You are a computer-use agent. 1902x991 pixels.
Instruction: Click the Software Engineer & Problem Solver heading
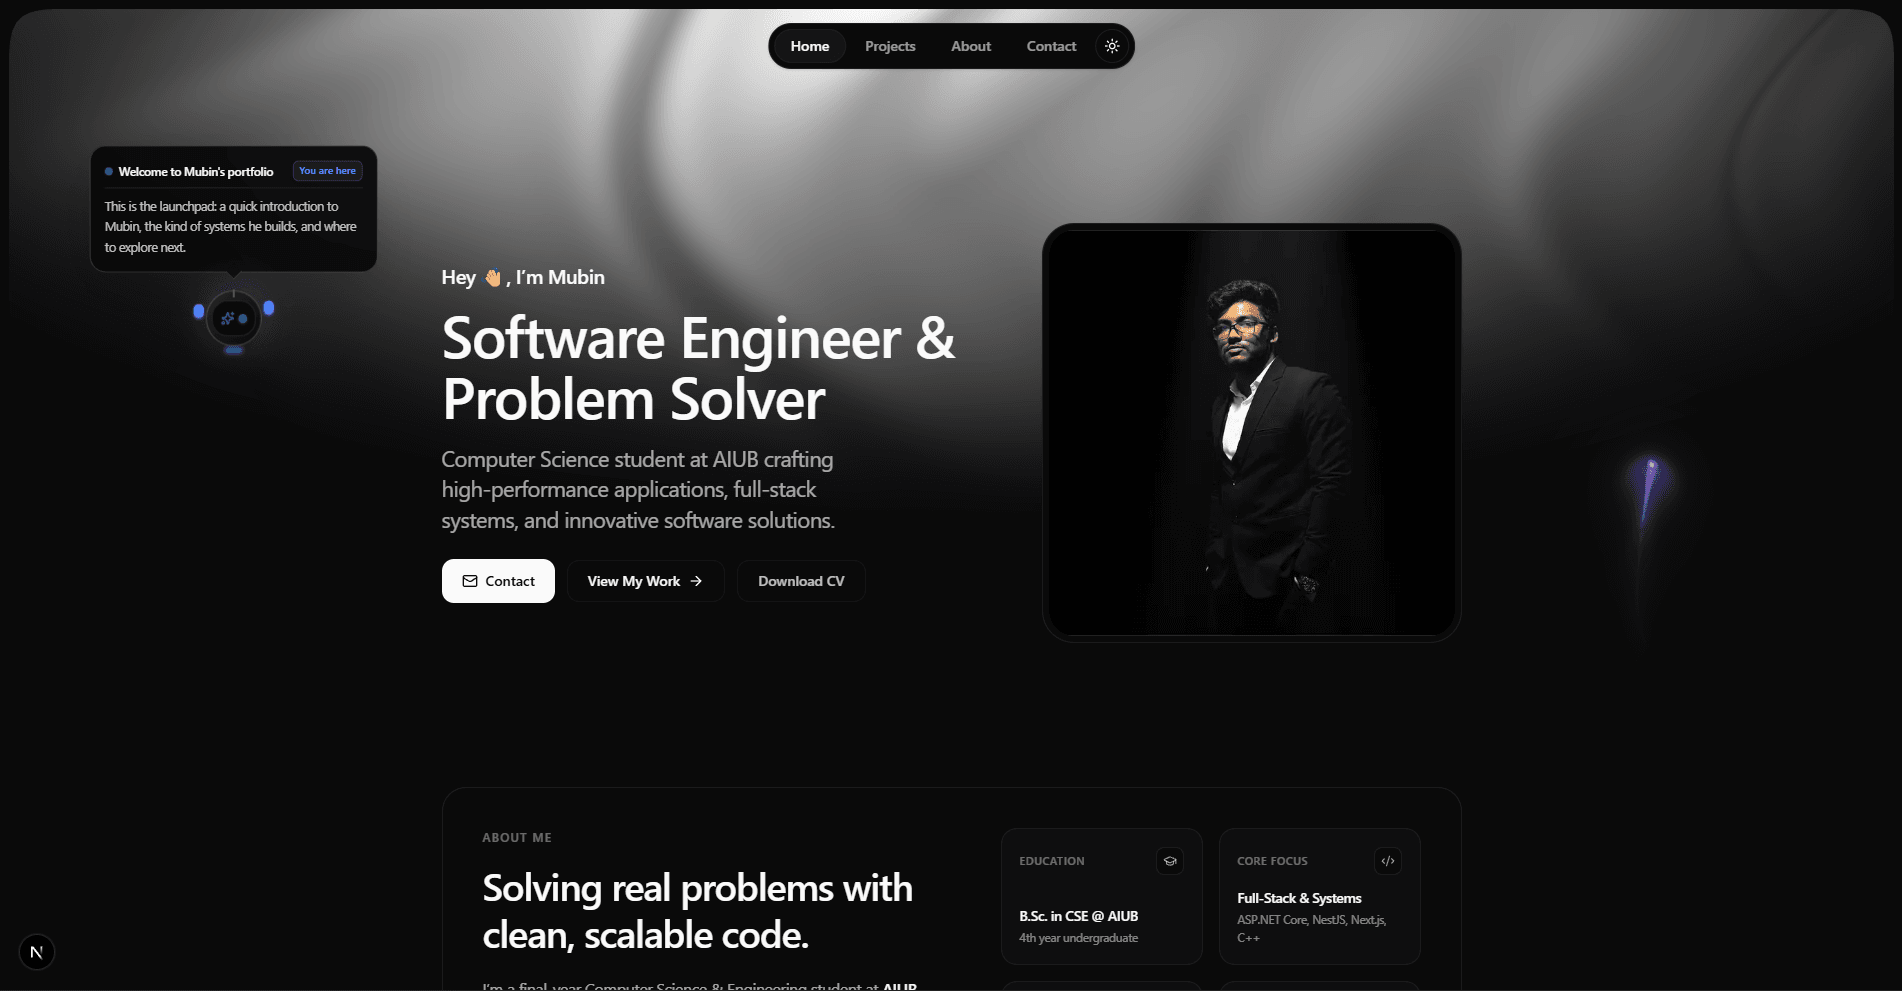pos(698,369)
